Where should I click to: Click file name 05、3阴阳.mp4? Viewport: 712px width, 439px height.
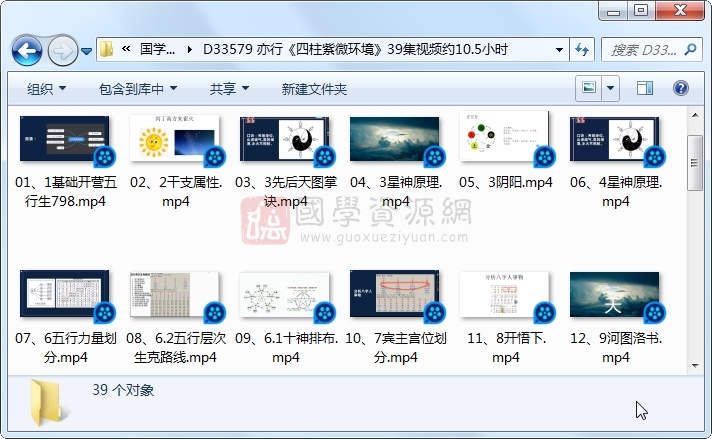(506, 183)
